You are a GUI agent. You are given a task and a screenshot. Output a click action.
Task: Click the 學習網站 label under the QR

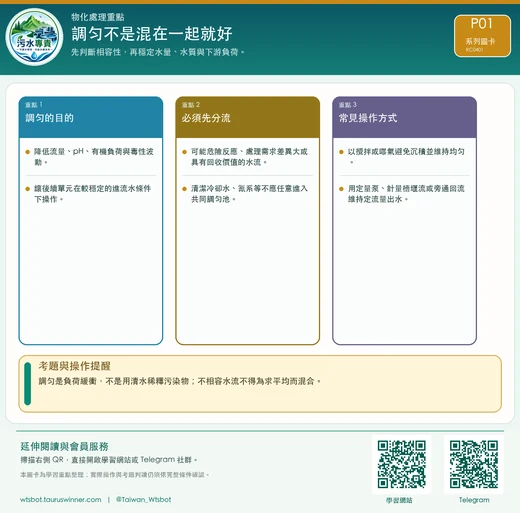click(399, 500)
